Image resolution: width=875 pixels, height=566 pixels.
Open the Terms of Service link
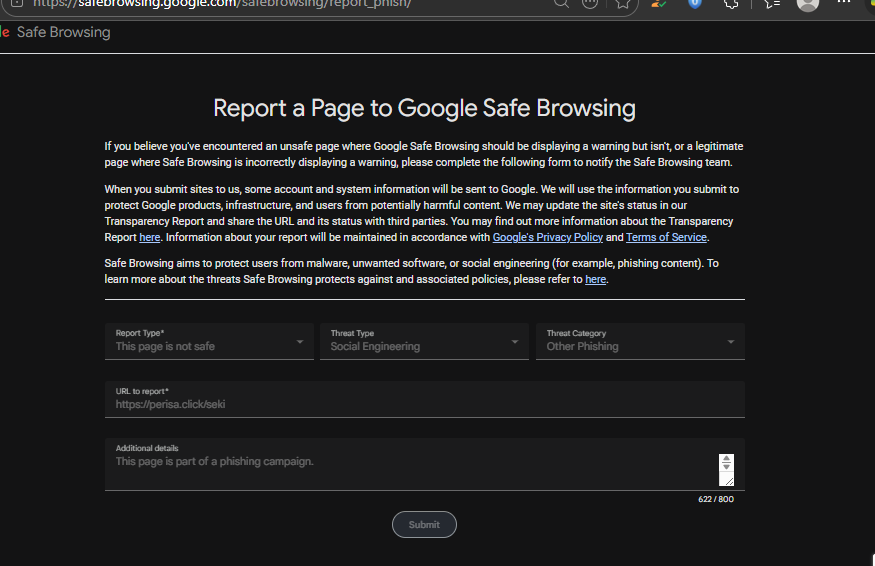point(666,237)
